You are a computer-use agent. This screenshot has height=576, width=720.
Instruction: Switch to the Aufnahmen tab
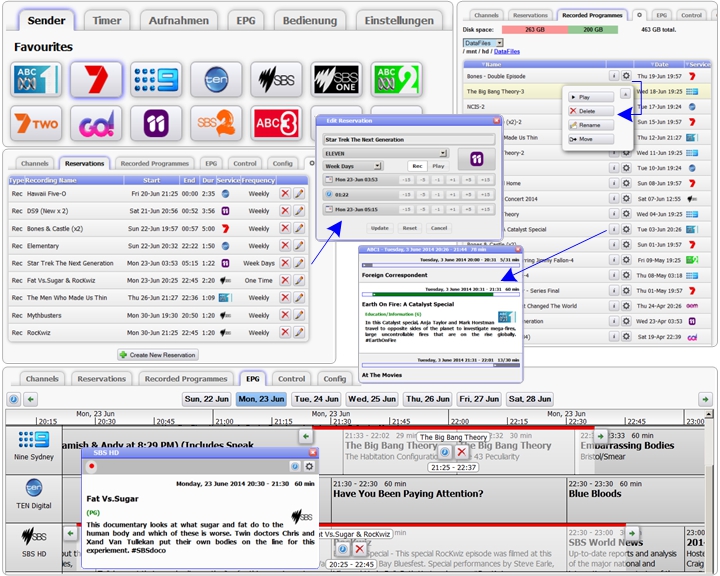(178, 20)
